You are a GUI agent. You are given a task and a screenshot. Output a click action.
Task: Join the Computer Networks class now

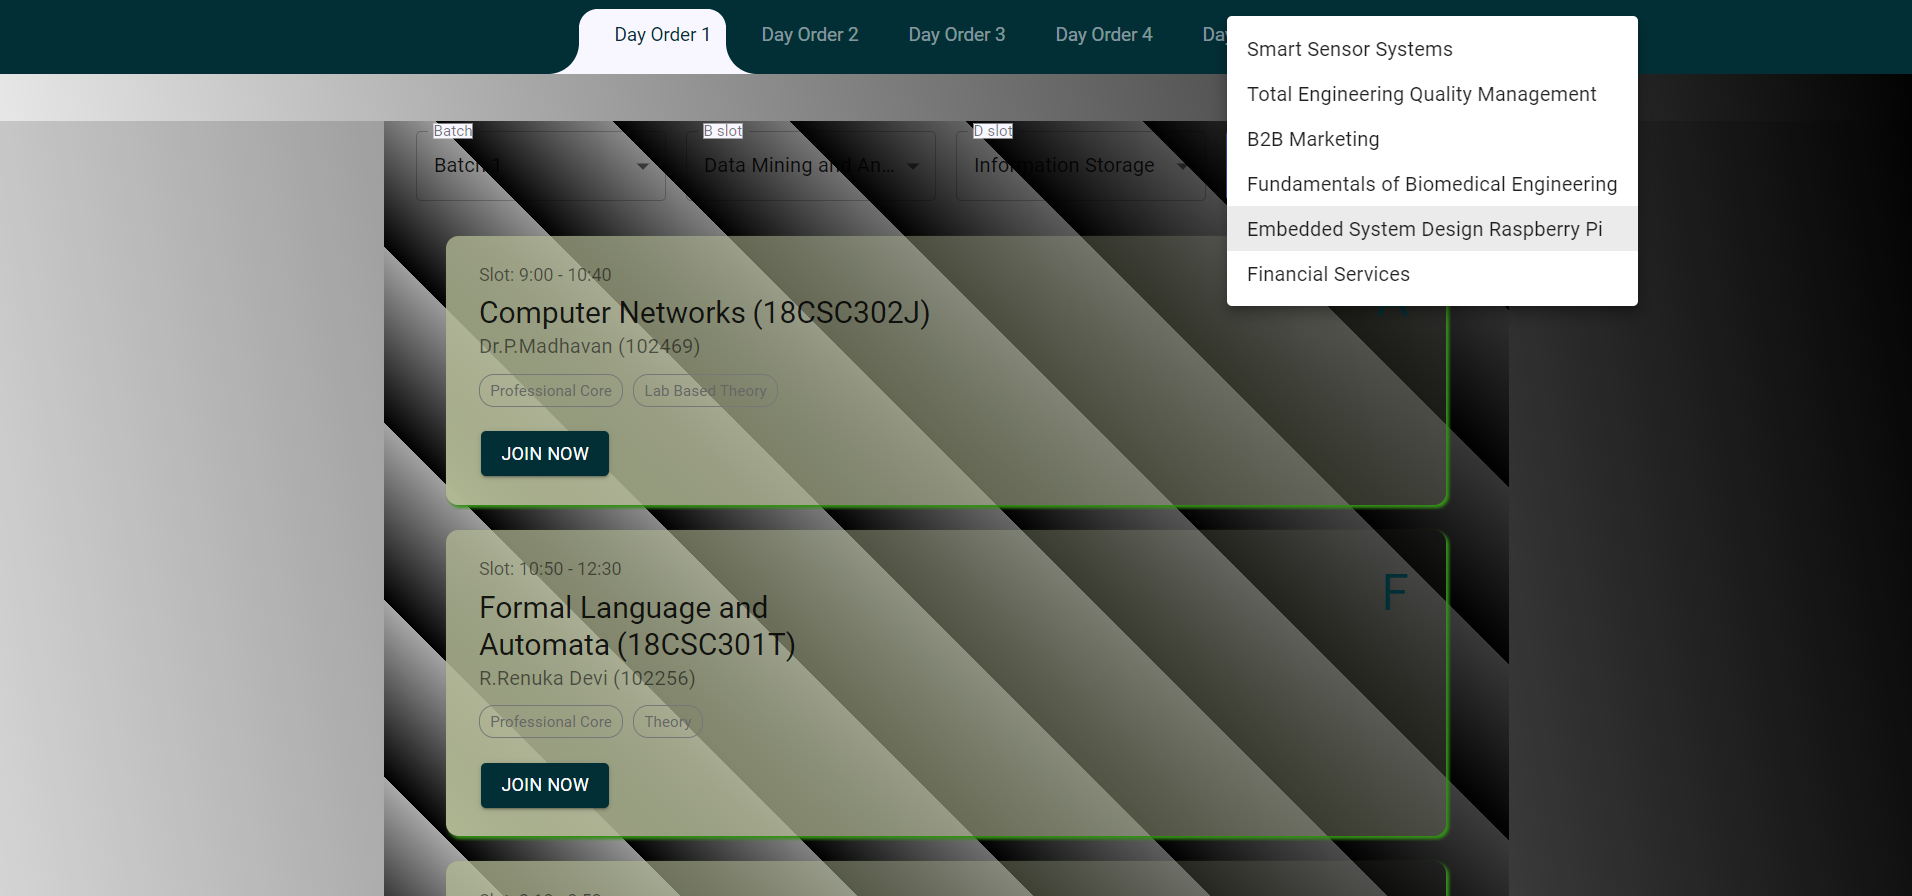[545, 454]
